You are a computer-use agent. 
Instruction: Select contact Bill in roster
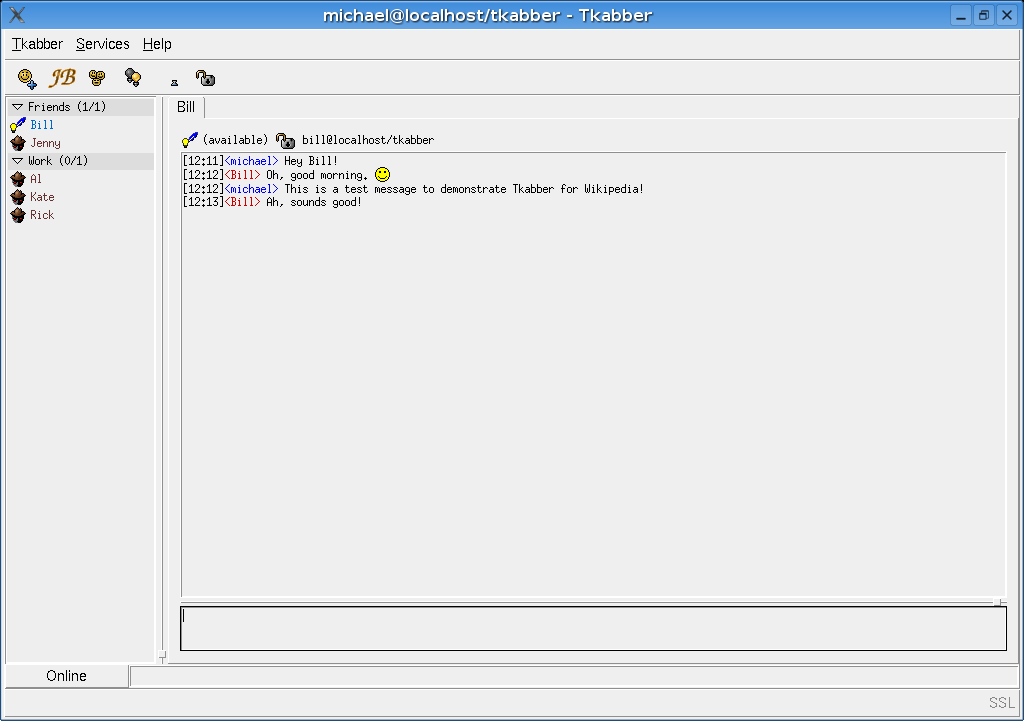[x=42, y=125]
